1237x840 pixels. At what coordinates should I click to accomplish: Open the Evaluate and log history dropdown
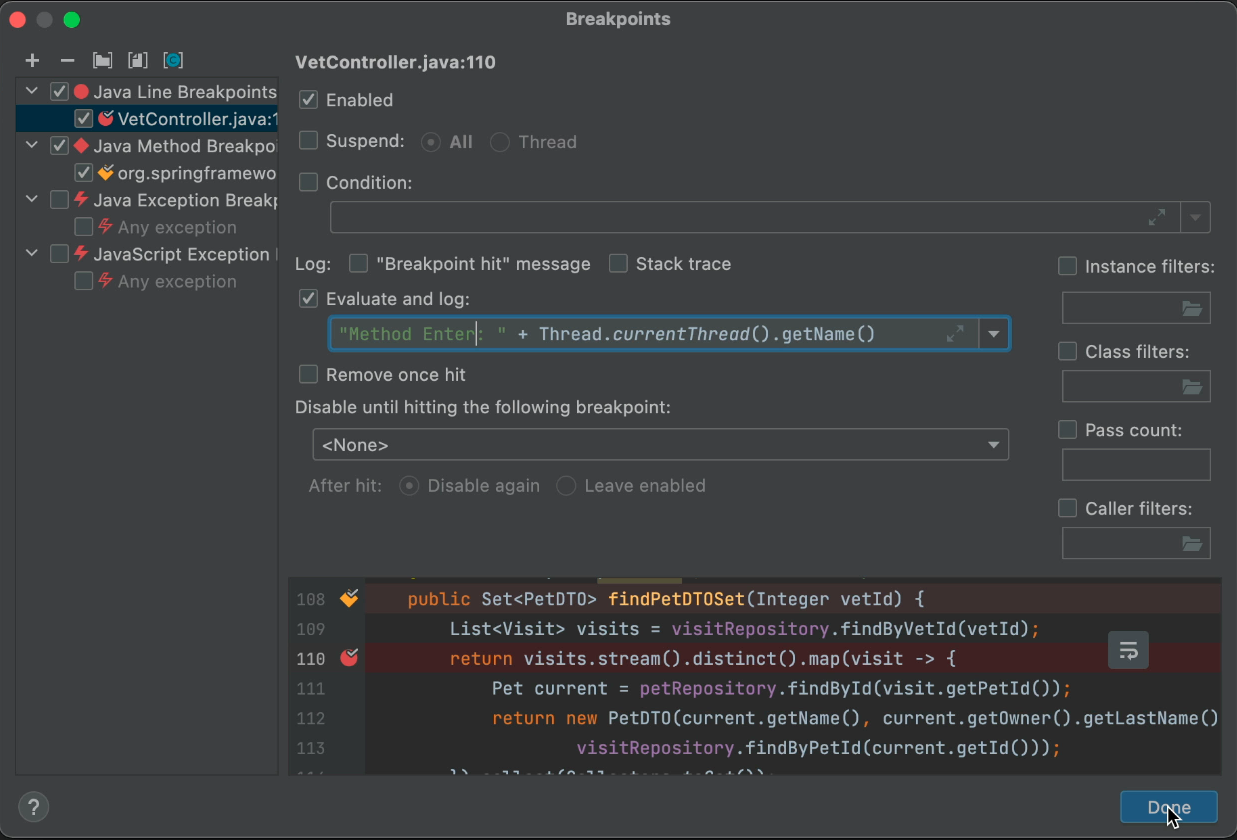994,334
